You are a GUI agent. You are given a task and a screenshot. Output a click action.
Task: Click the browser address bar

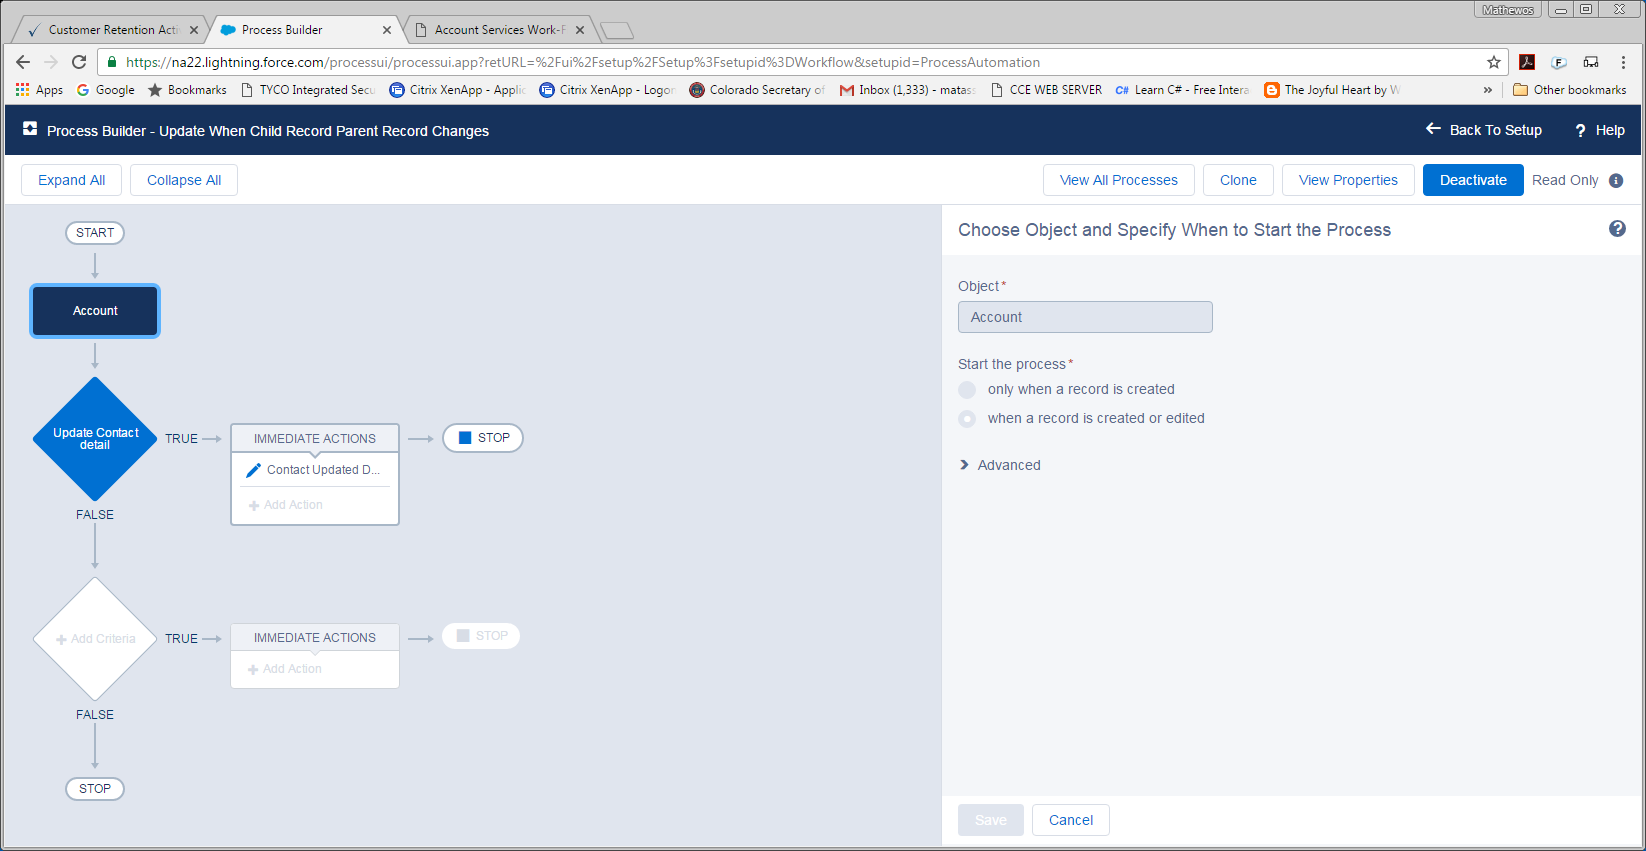tap(800, 62)
